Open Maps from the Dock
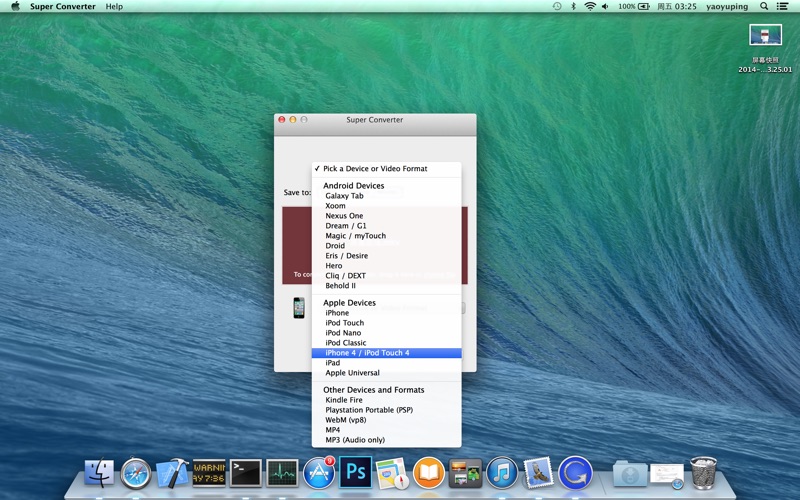 pyautogui.click(x=392, y=473)
